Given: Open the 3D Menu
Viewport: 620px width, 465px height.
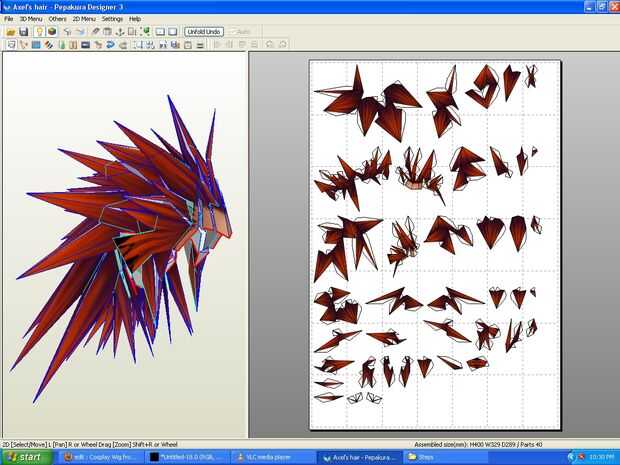Looking at the screenshot, I should 31,19.
